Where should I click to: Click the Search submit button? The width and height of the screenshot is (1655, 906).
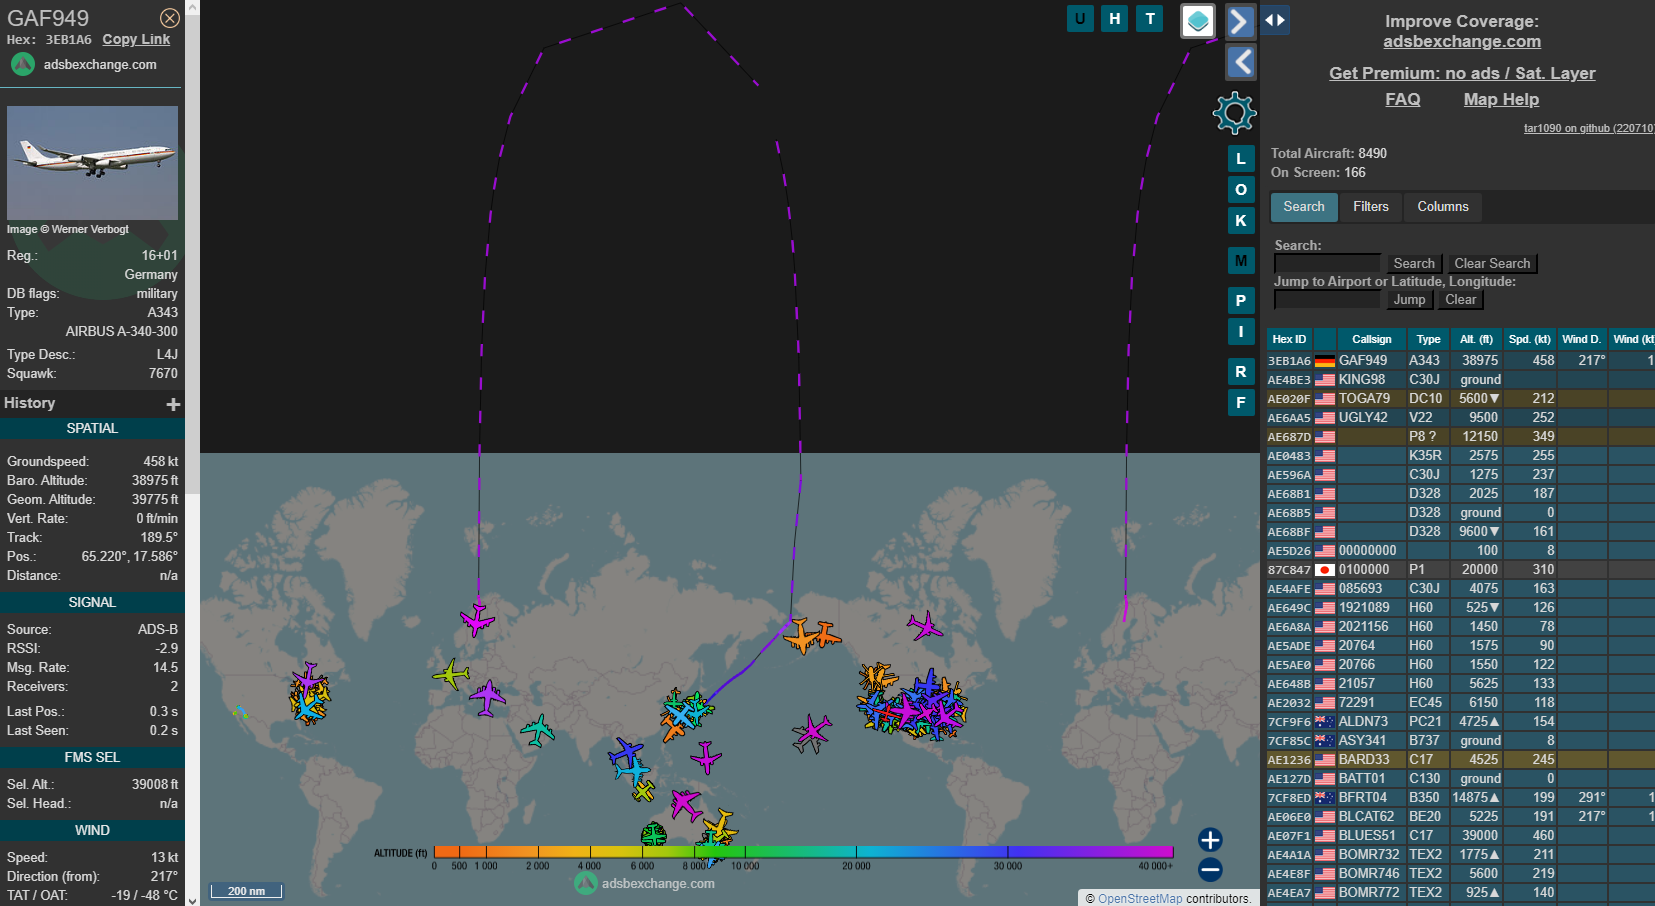[1414, 263]
